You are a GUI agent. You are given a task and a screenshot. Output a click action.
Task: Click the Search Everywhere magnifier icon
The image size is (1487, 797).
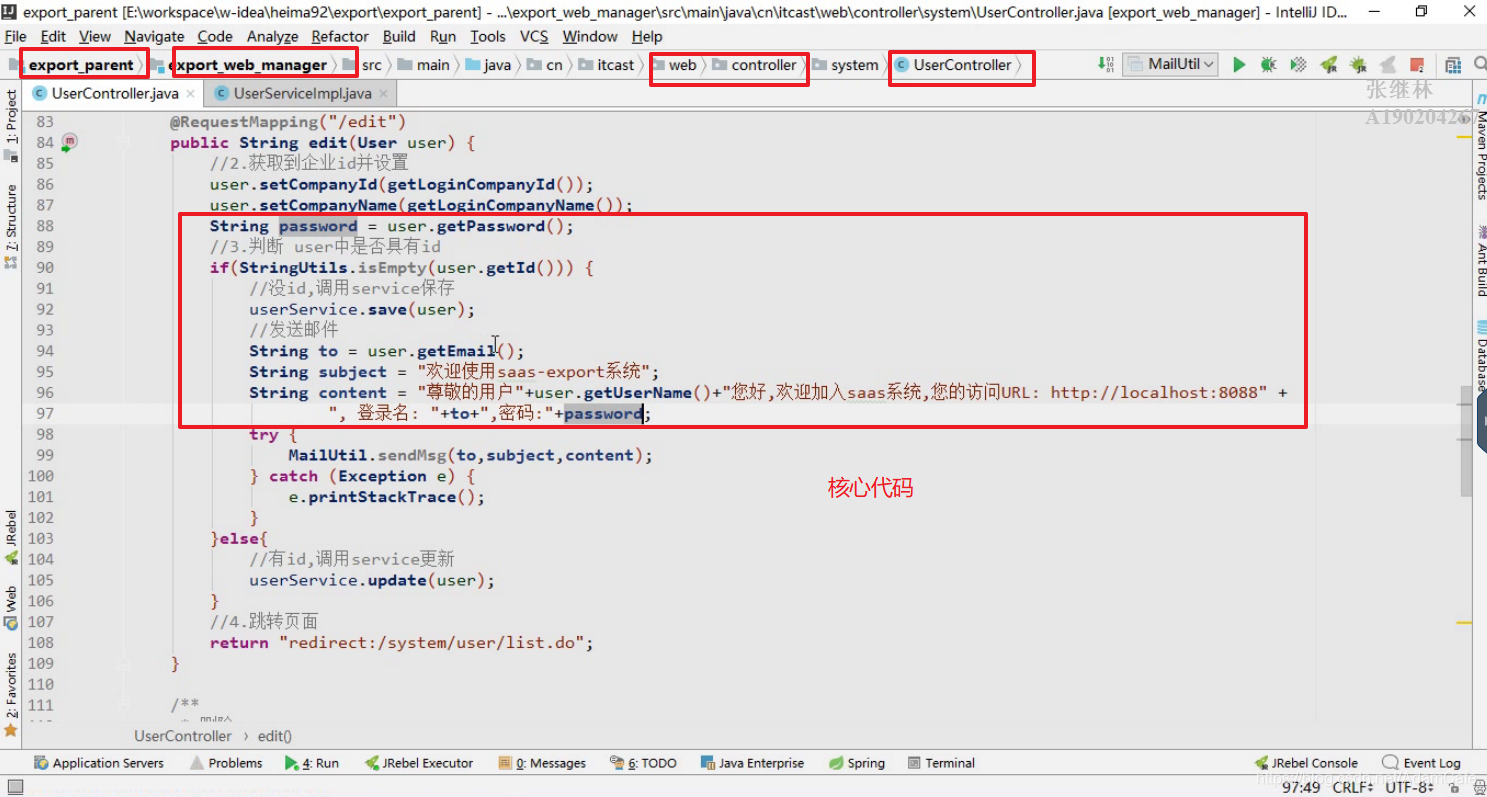(x=1479, y=65)
